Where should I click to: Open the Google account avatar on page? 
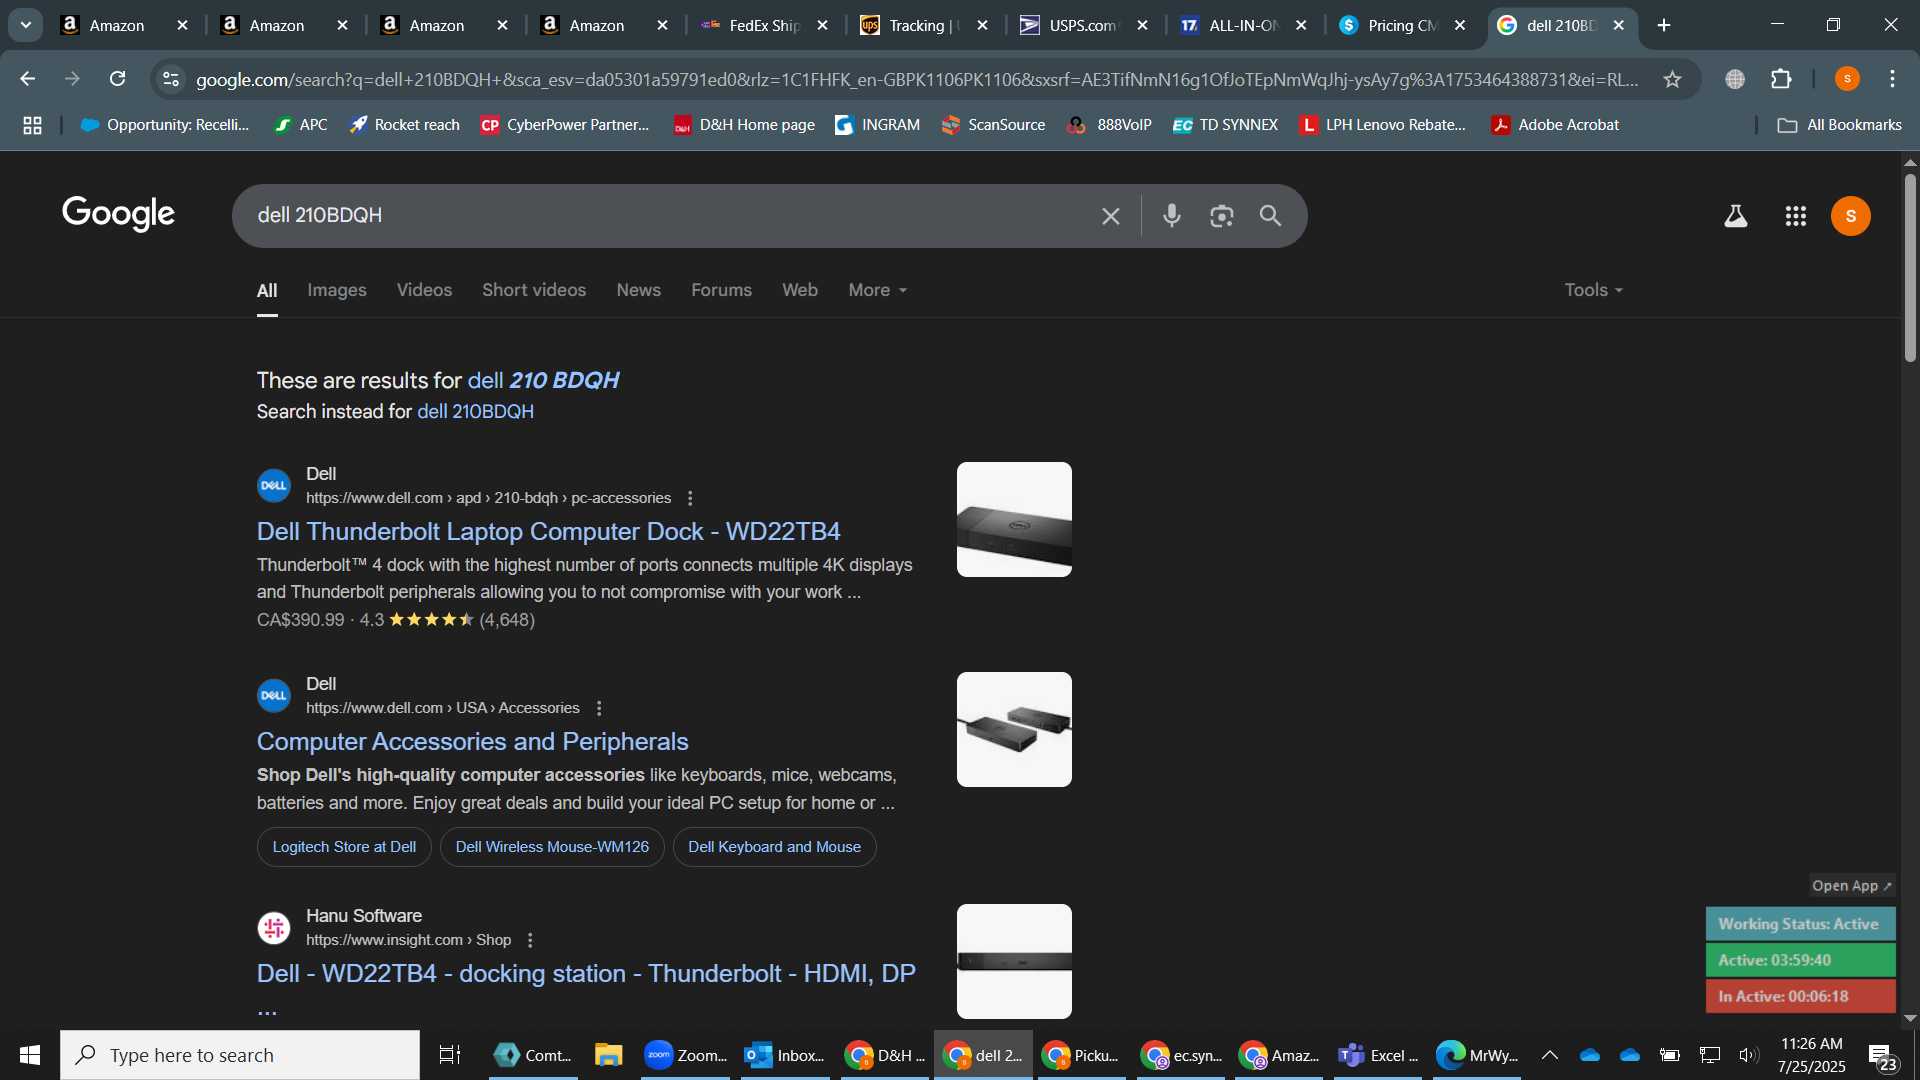pos(1851,216)
